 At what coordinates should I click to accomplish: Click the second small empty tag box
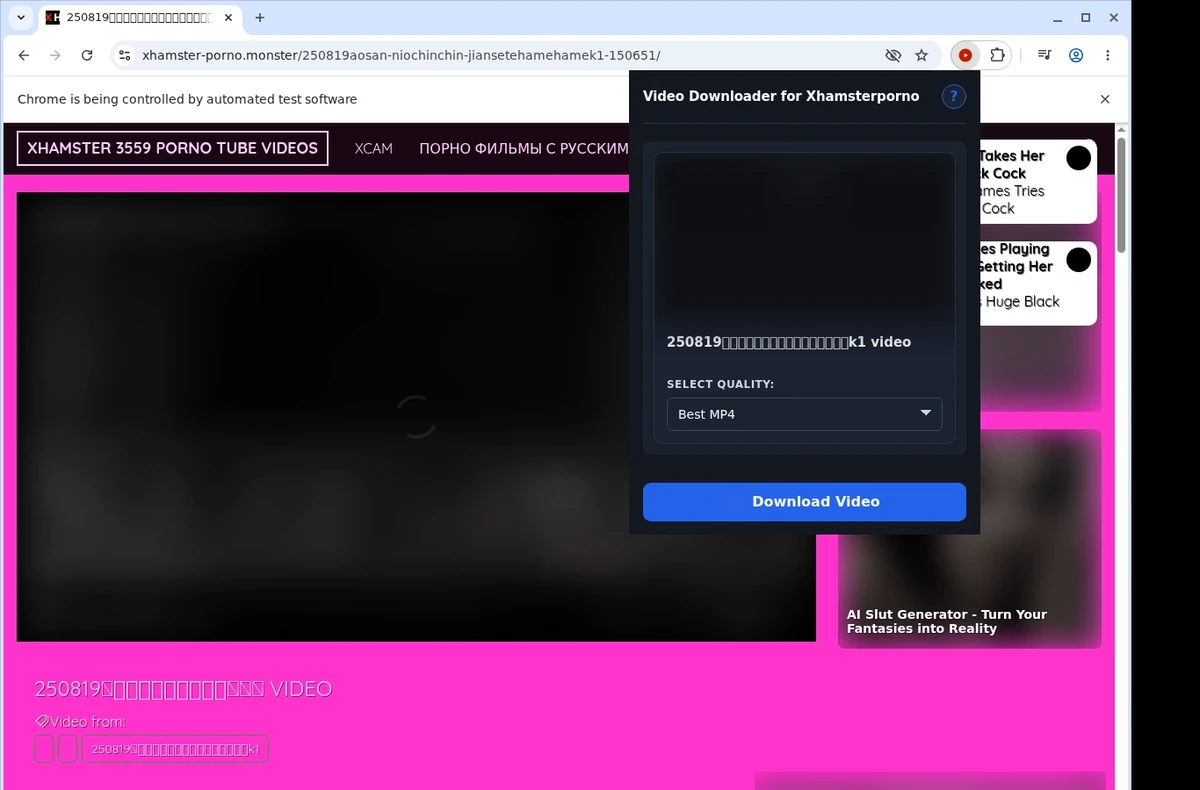point(68,749)
